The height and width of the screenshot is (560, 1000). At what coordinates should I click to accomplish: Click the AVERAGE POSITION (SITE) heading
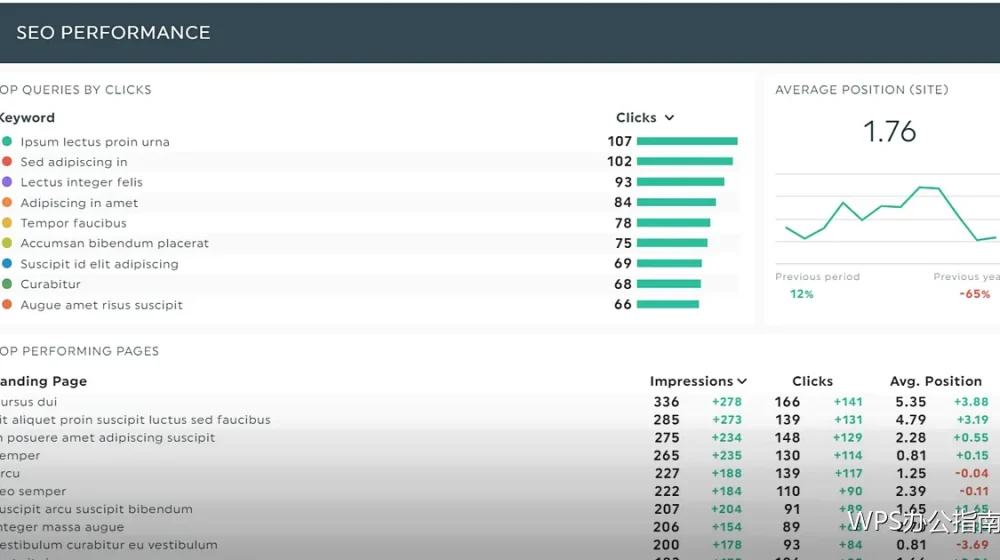pos(862,90)
